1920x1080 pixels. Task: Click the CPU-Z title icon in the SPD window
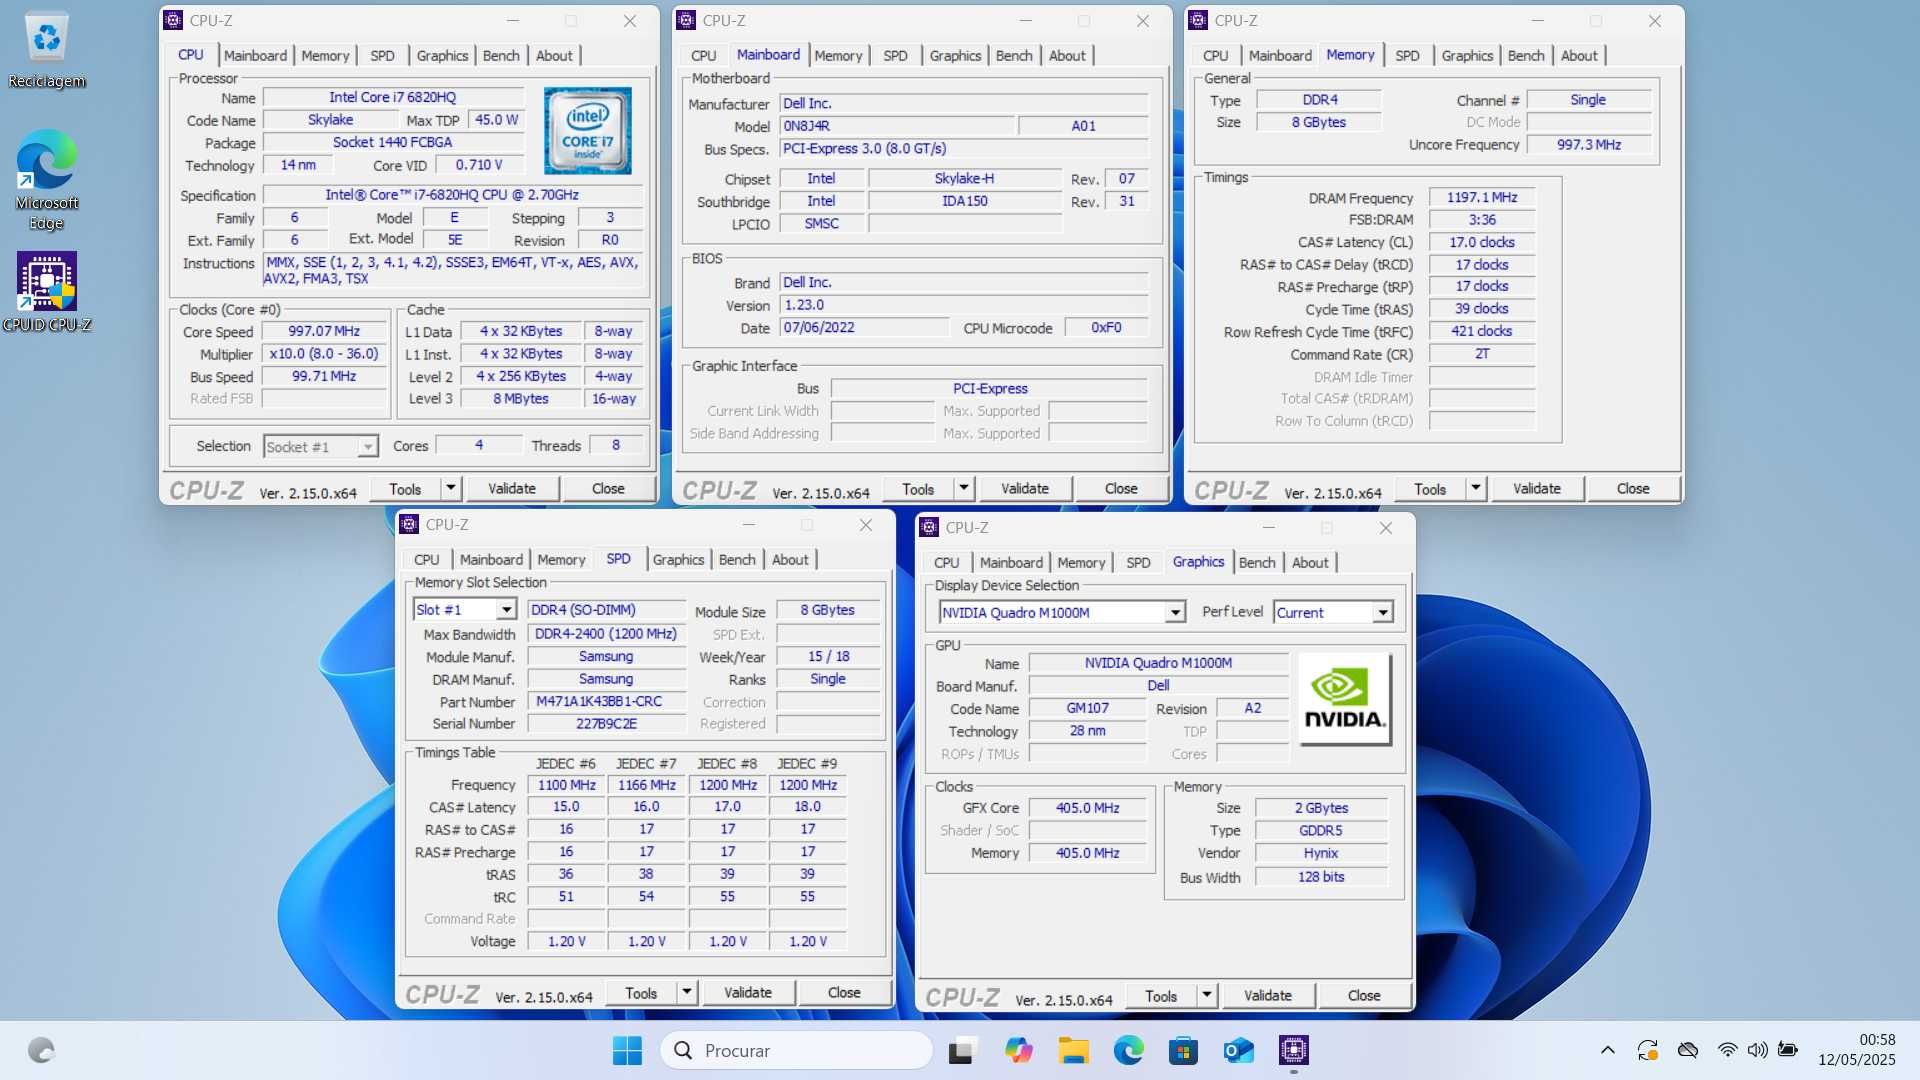tap(409, 524)
